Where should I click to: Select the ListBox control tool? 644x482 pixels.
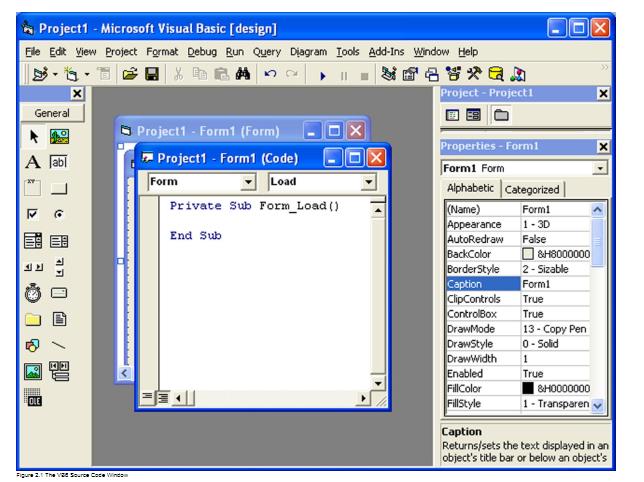click(x=59, y=241)
